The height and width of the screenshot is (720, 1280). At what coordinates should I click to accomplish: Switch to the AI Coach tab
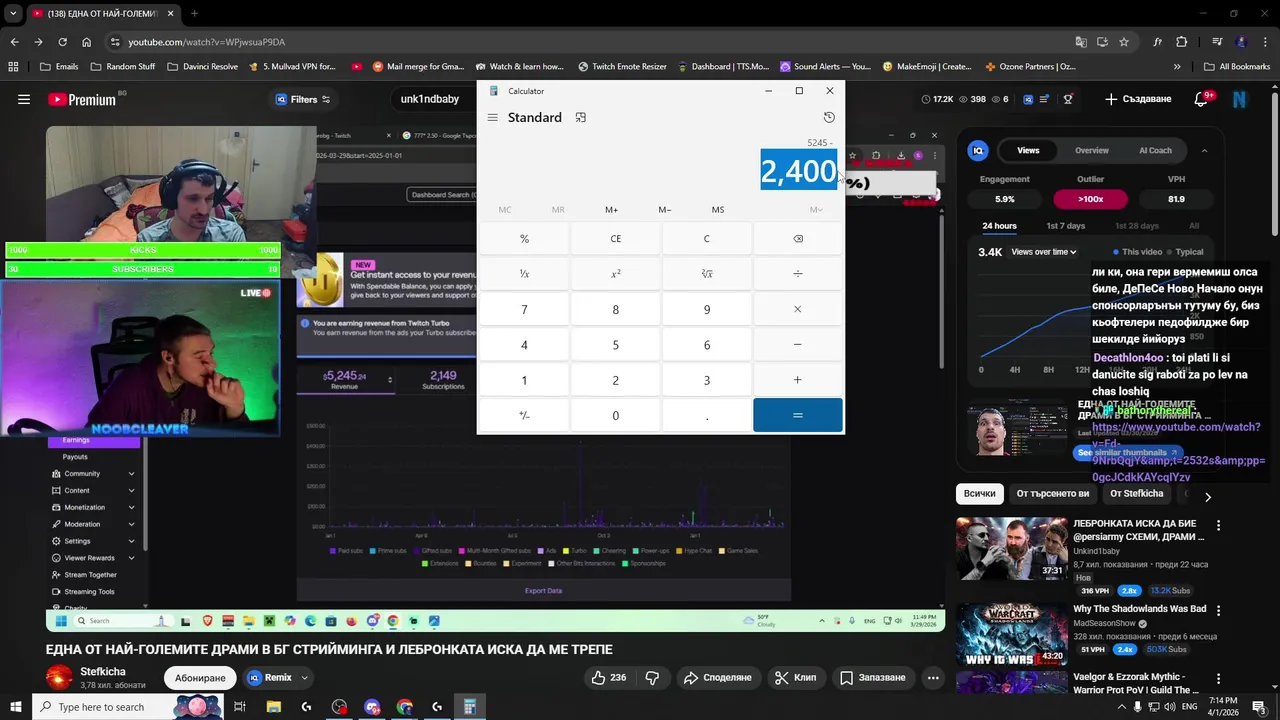1155,150
